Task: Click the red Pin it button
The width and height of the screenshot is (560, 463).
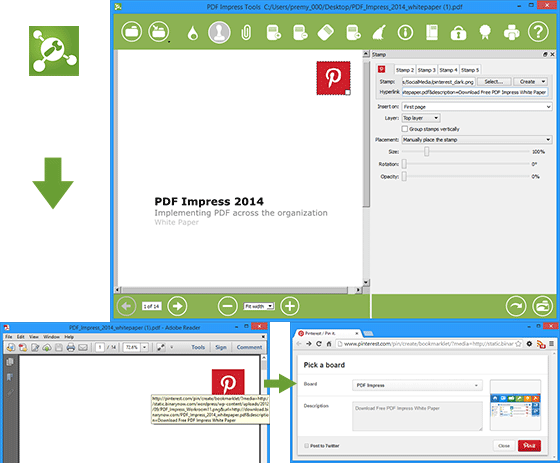Action: (x=529, y=445)
